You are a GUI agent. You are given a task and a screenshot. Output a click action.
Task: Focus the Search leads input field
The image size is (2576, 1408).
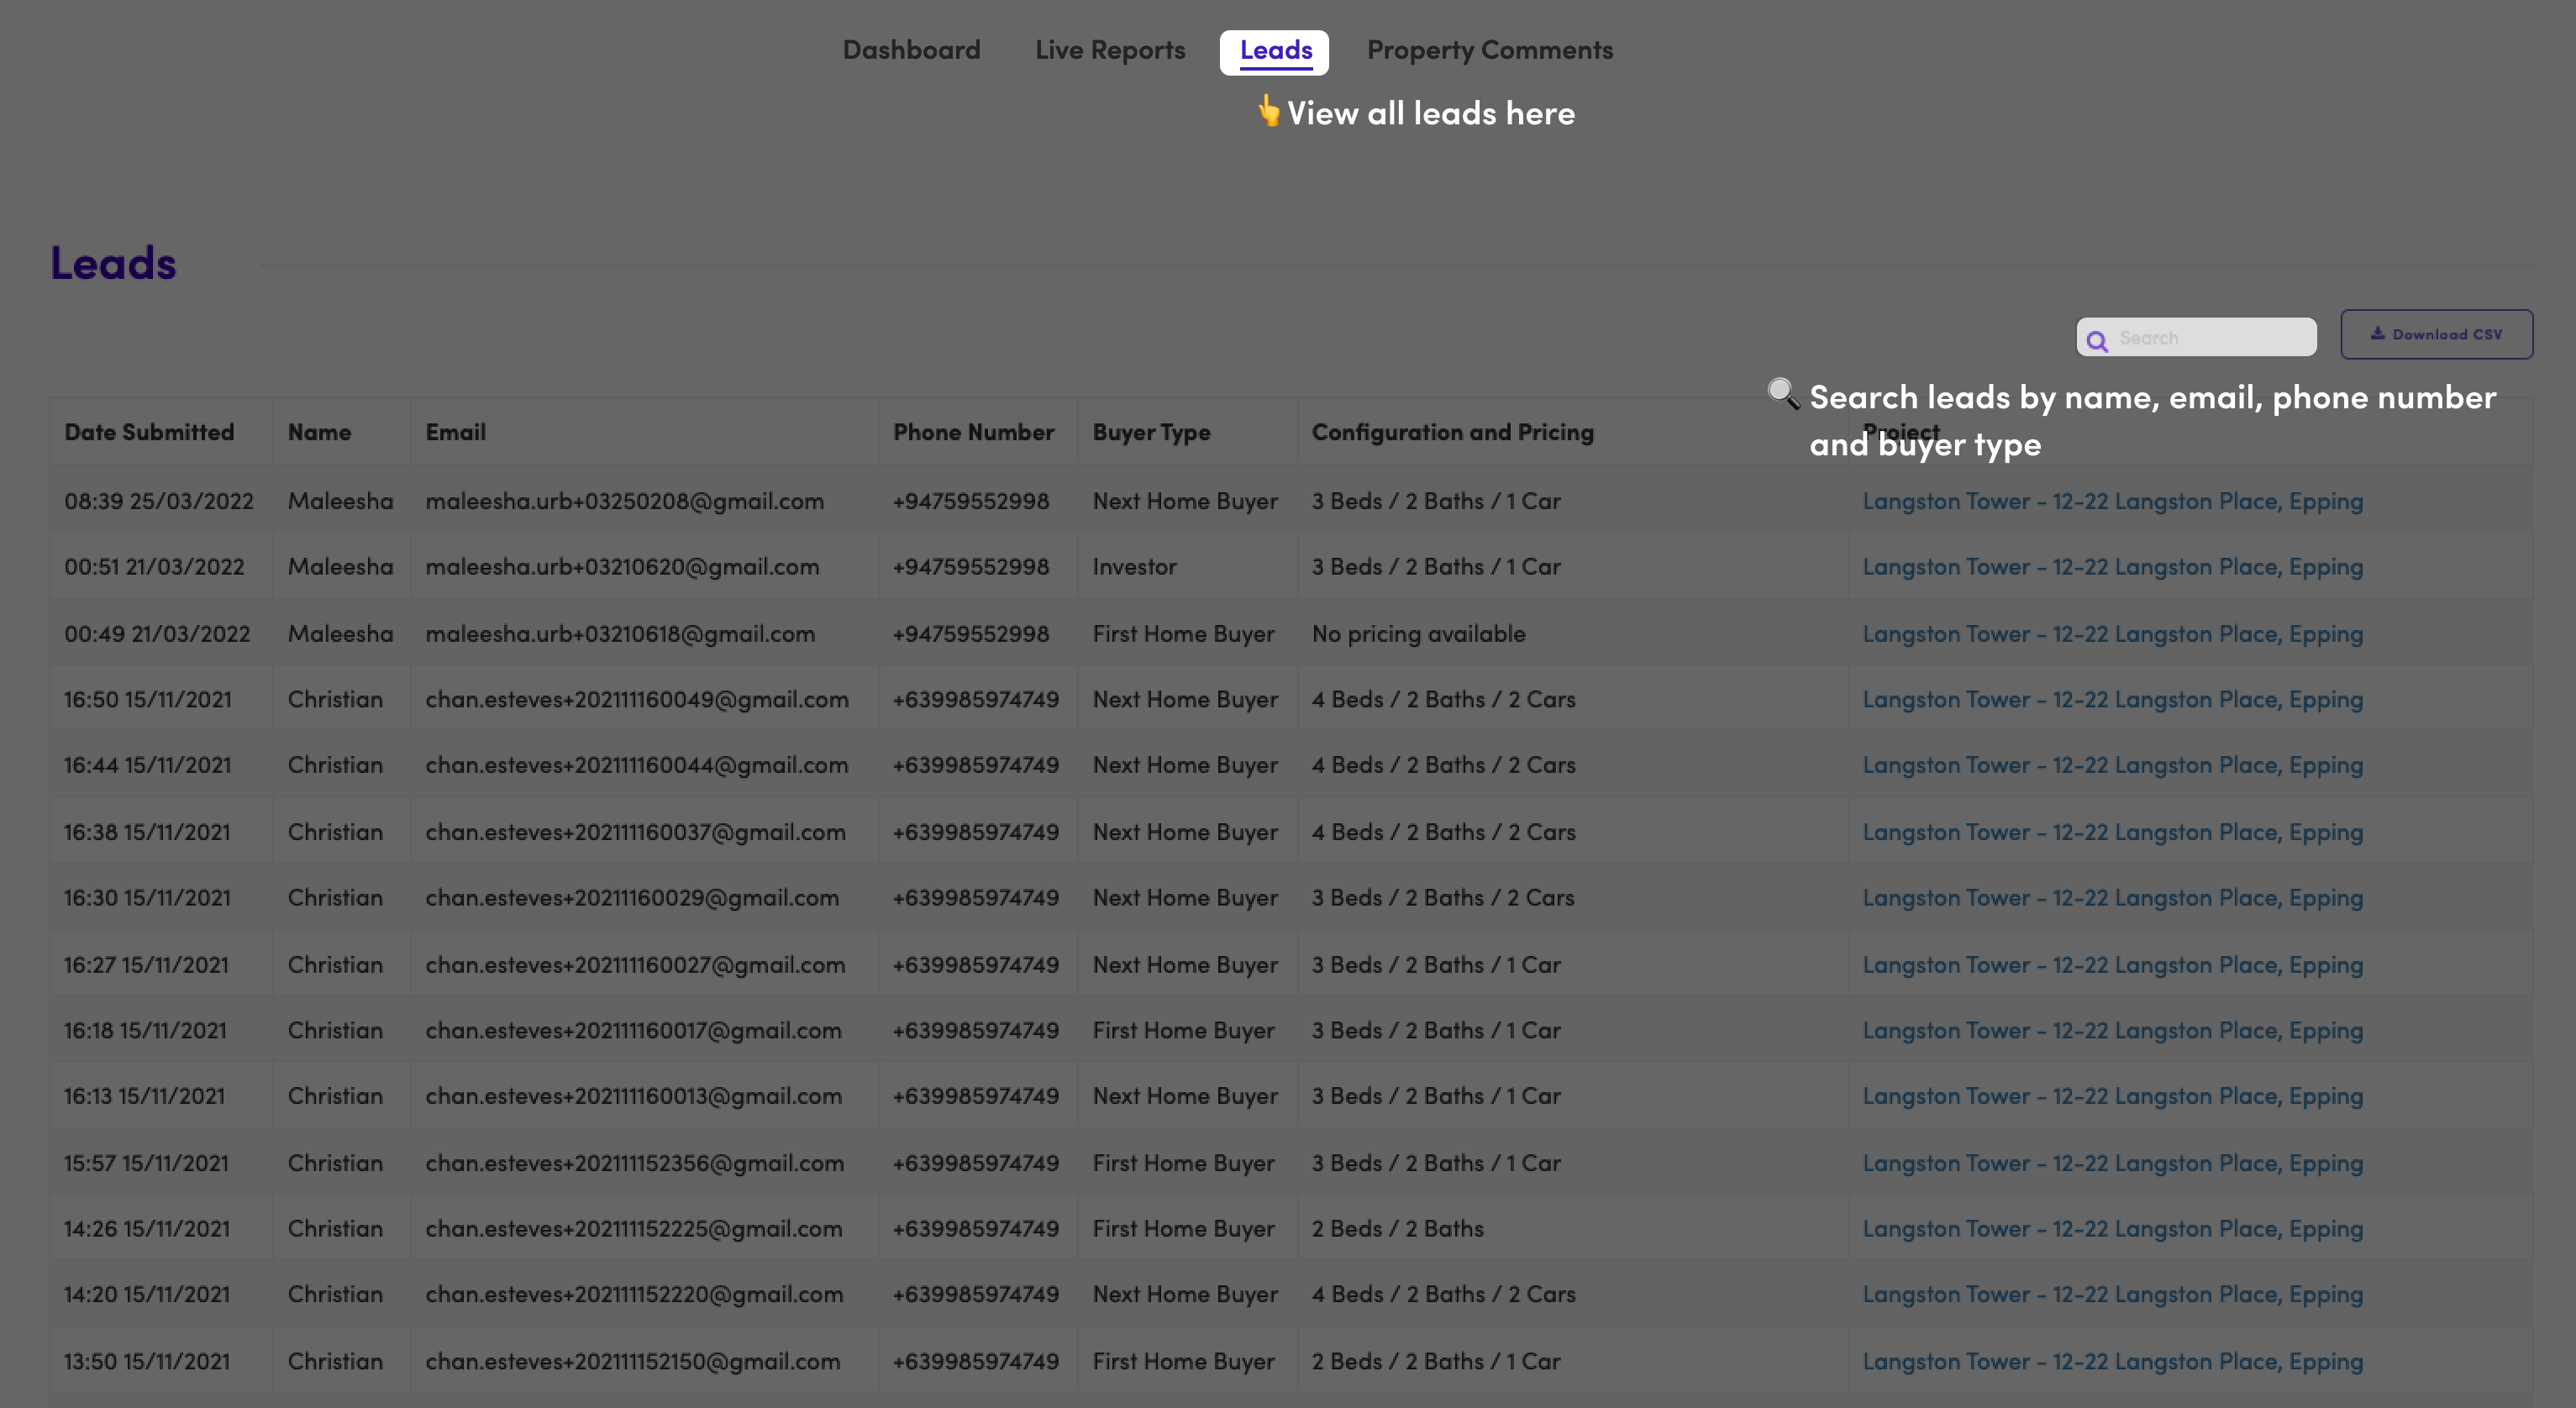(2210, 338)
